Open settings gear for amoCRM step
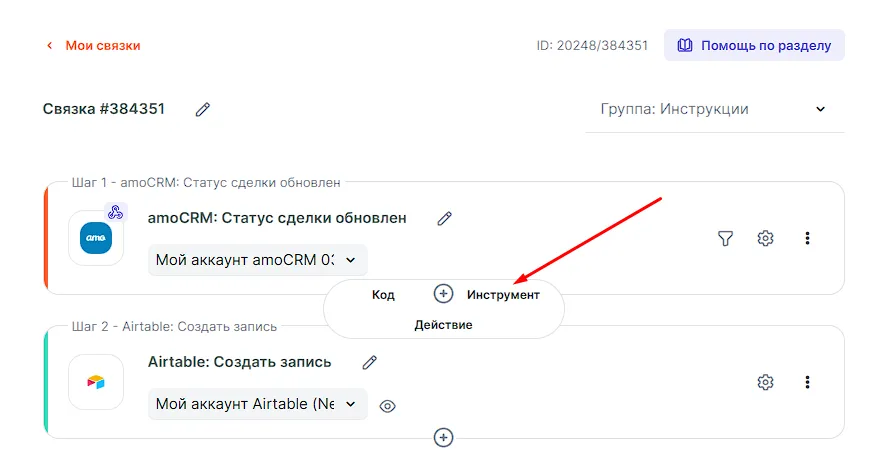This screenshot has width=889, height=450. 766,238
